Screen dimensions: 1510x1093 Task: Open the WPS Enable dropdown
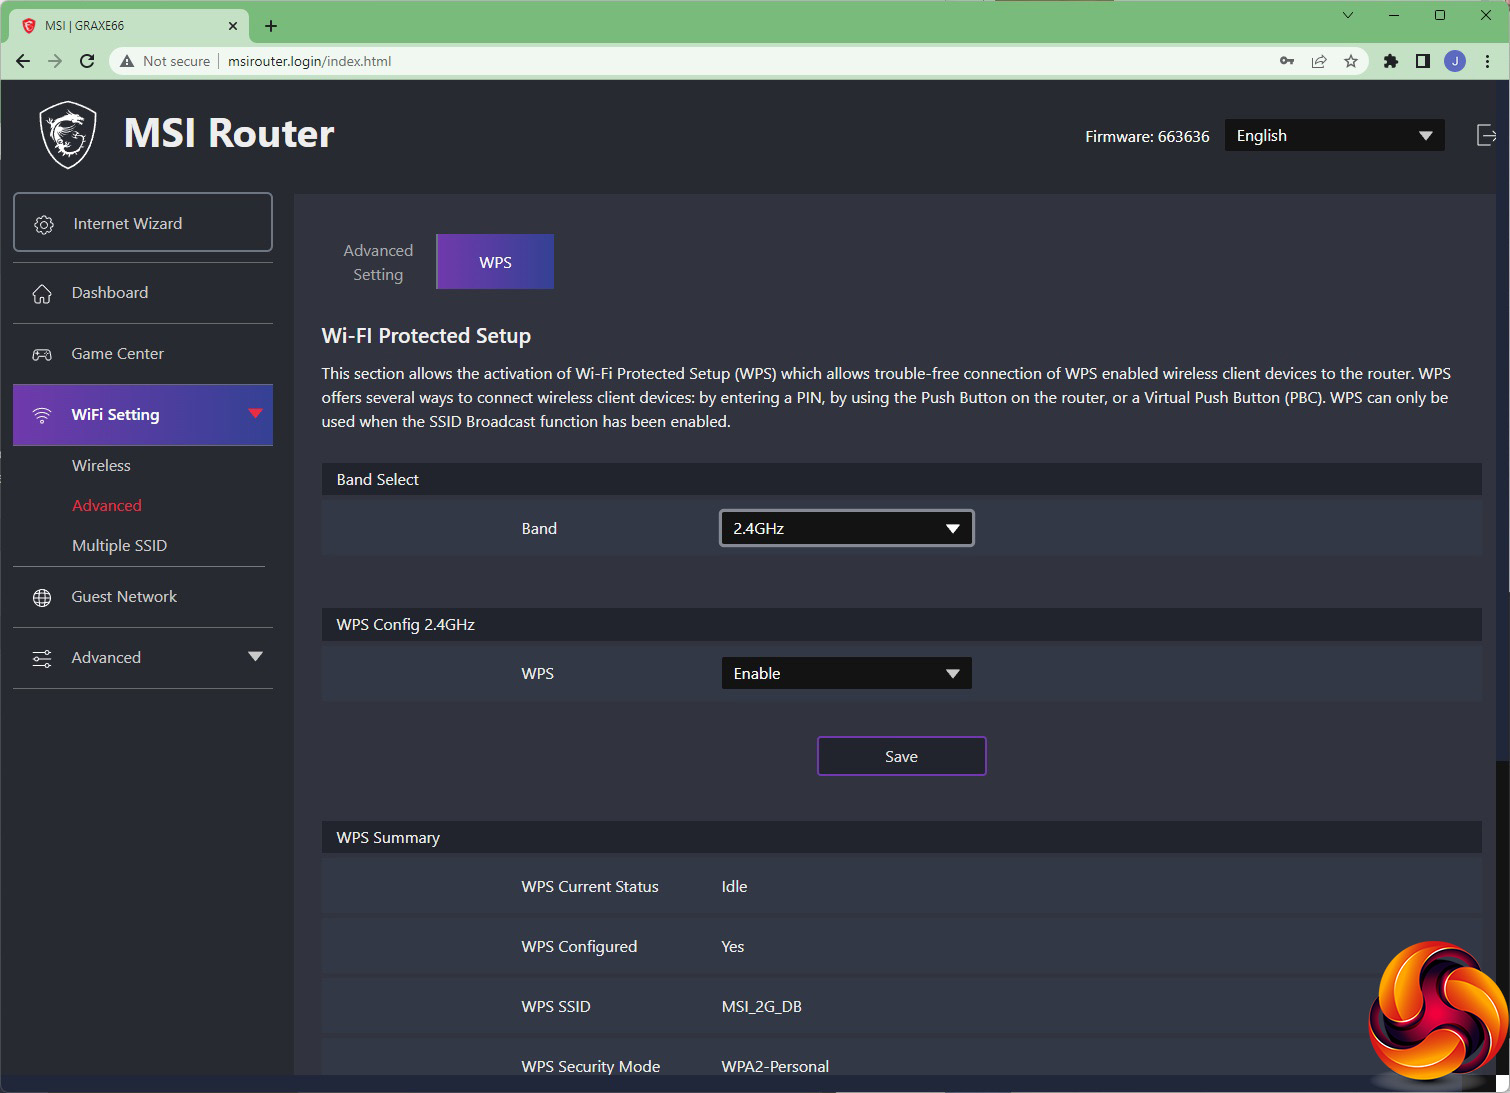(847, 673)
